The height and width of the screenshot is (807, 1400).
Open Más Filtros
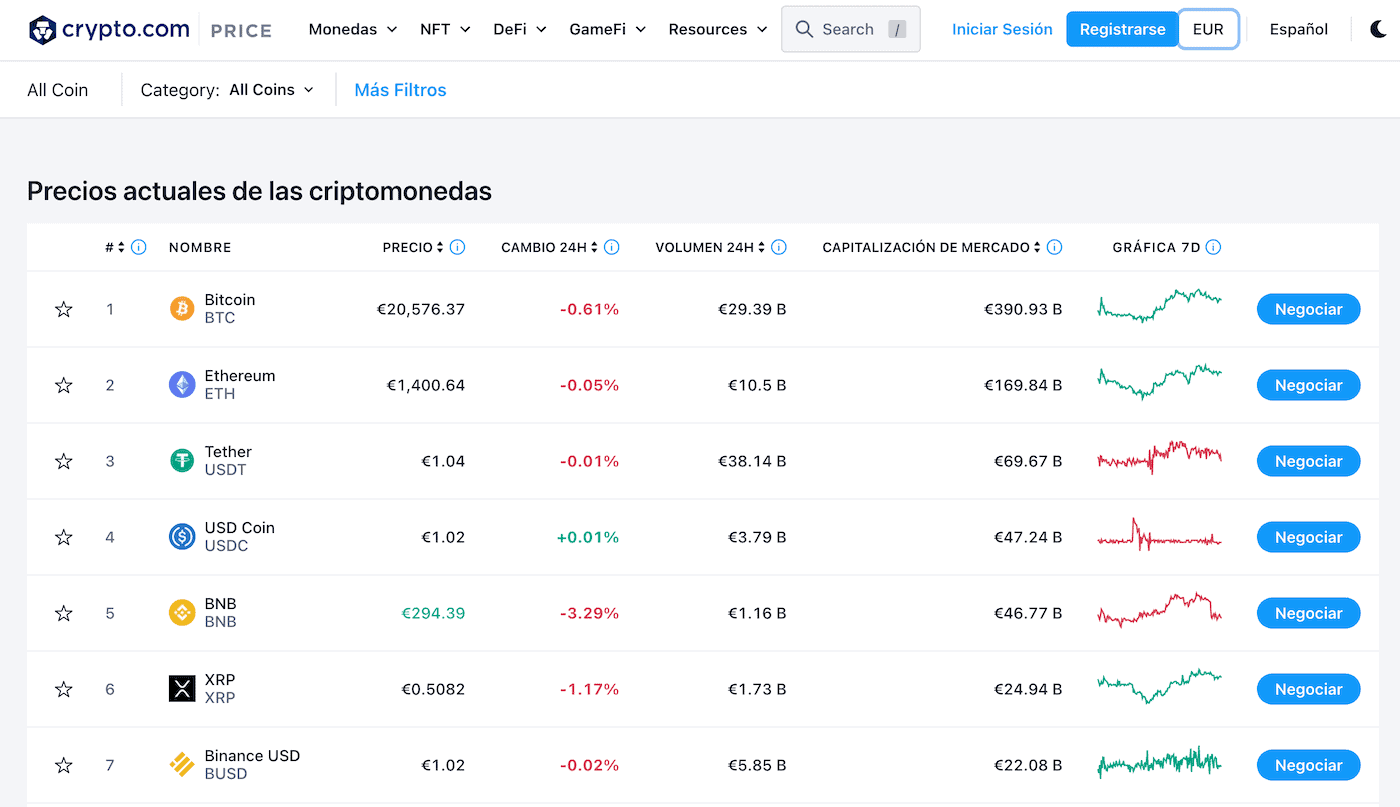[400, 90]
